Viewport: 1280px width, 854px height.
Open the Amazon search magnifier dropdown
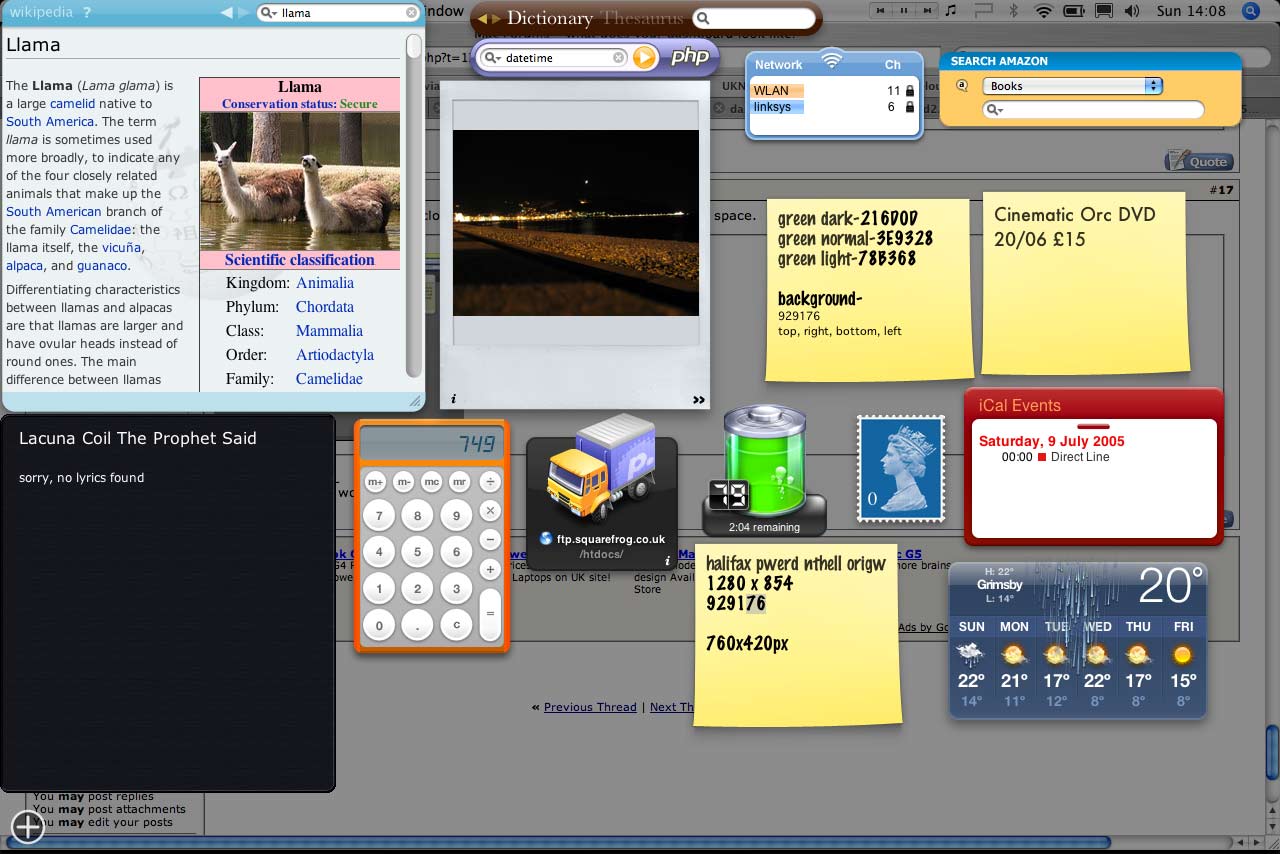tap(994, 110)
